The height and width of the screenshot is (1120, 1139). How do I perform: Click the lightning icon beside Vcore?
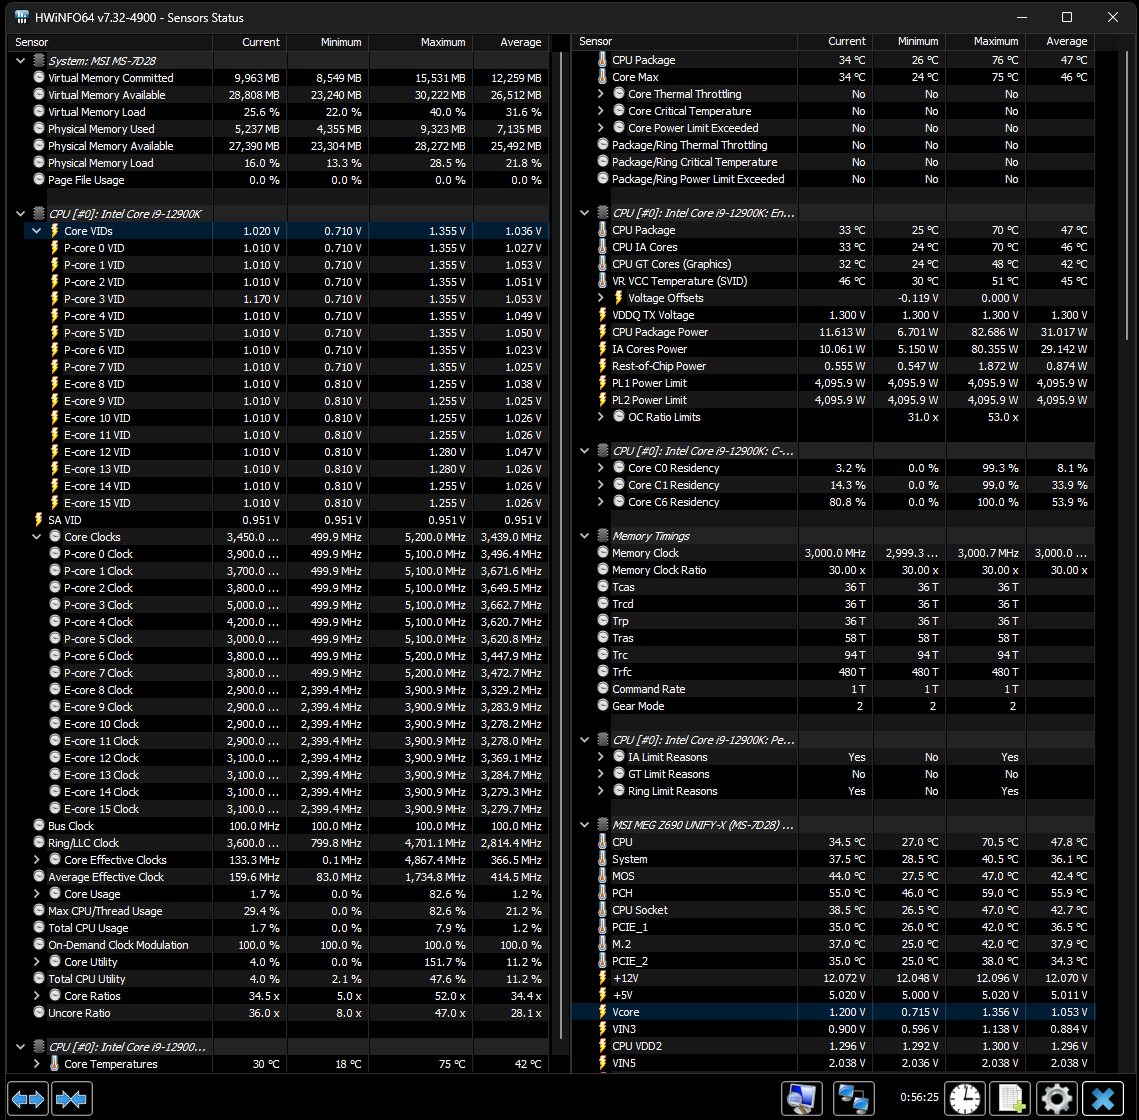click(602, 1012)
